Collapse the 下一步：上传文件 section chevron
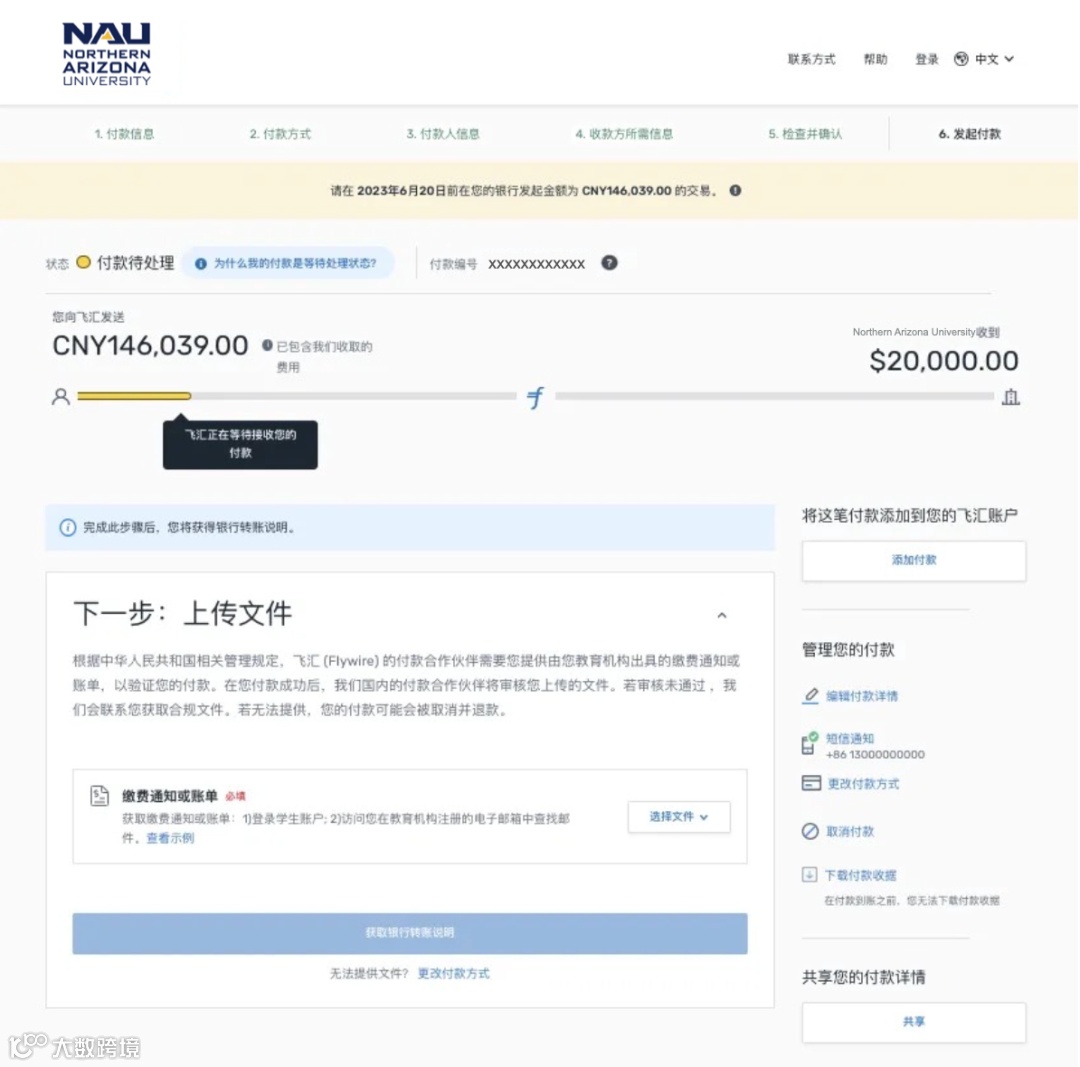The image size is (1080, 1067). tap(722, 615)
